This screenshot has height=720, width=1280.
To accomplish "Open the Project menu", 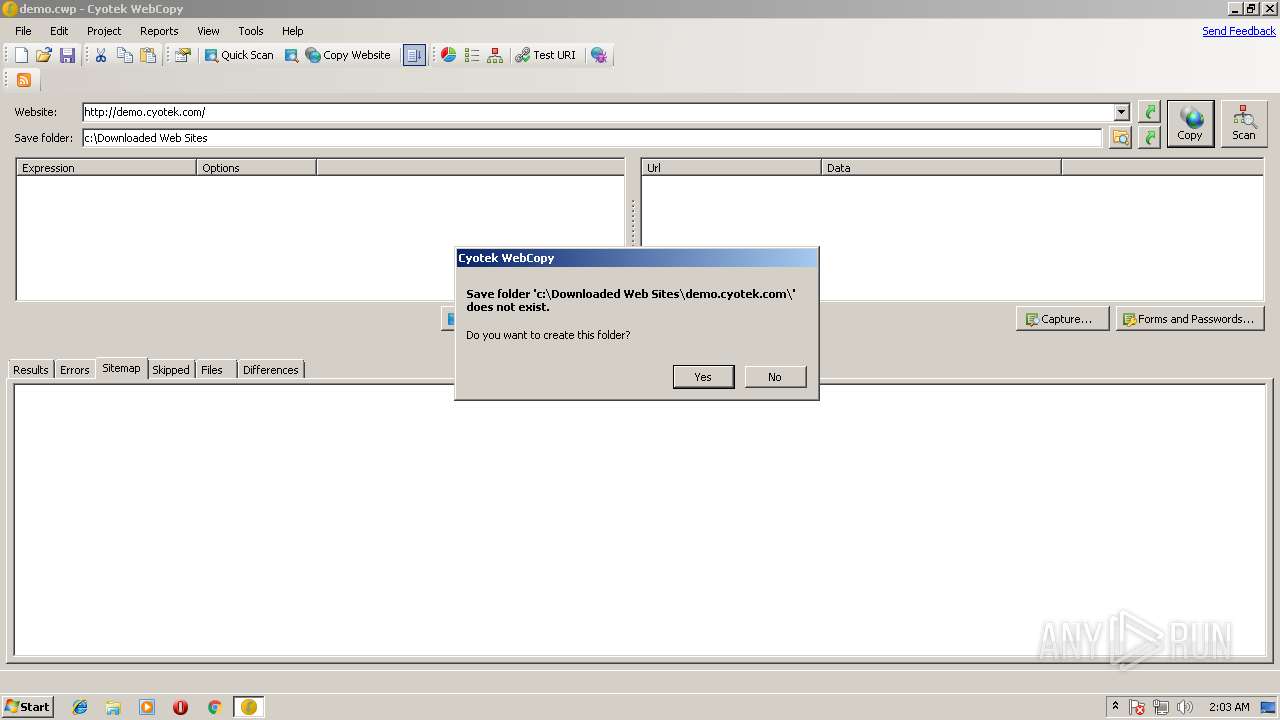I will [x=104, y=31].
